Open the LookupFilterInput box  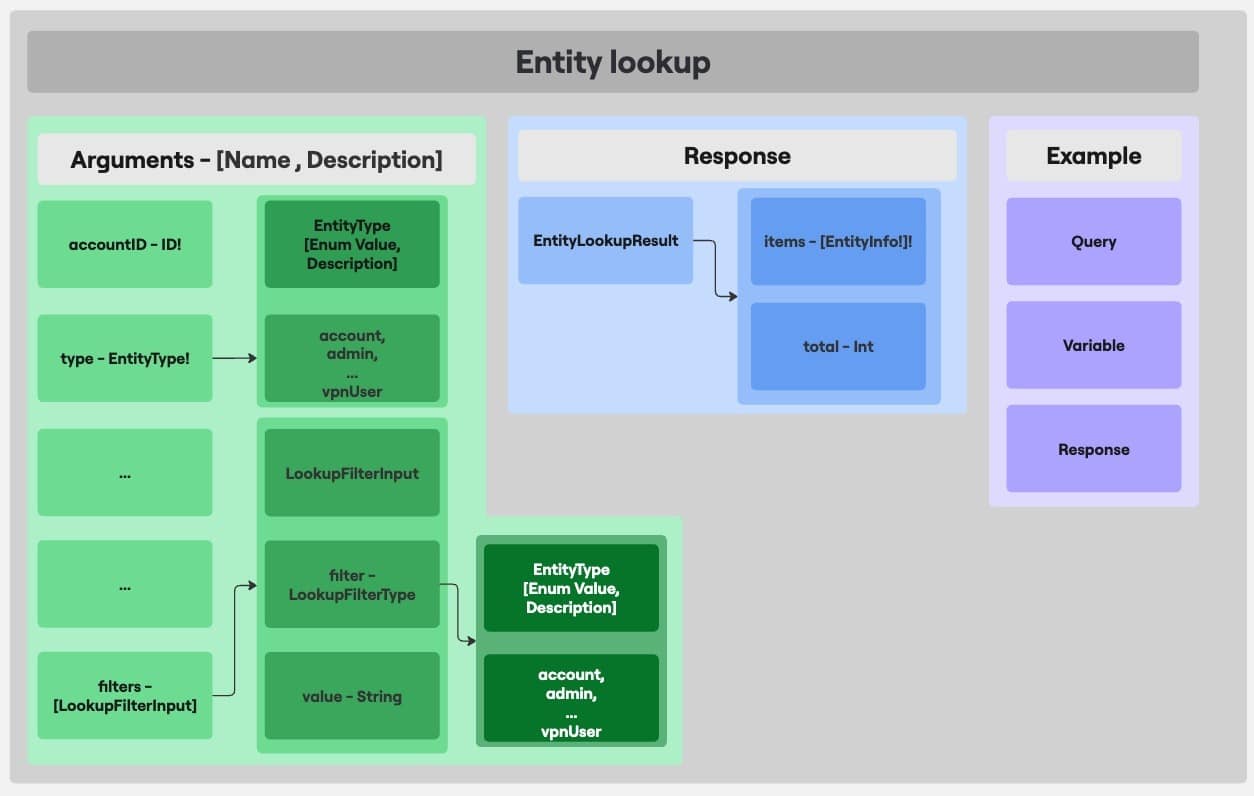(x=352, y=473)
